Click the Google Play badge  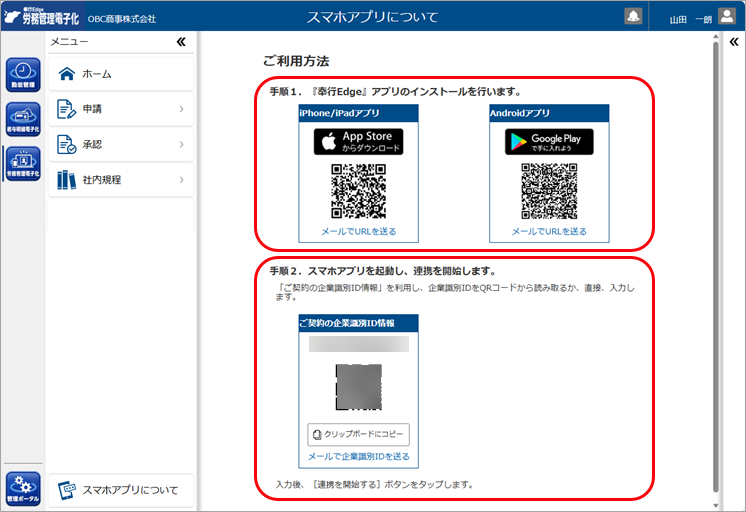pos(549,142)
